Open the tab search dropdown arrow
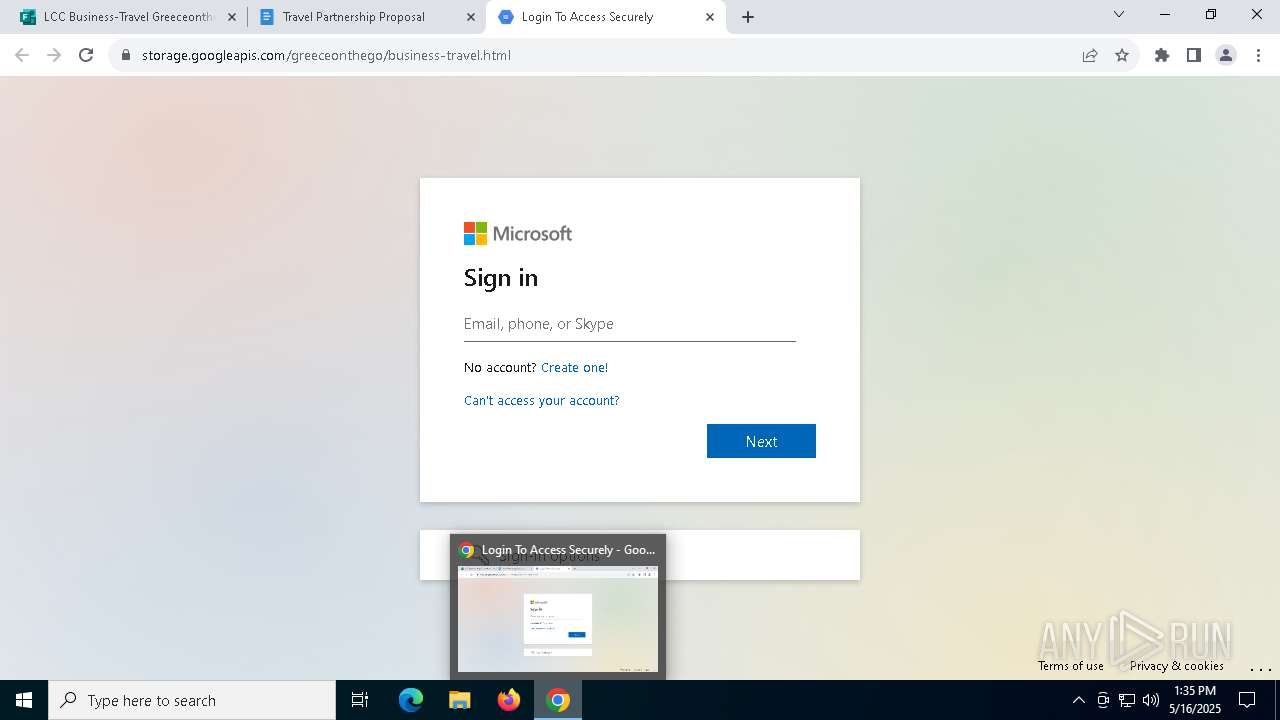Image resolution: width=1280 pixels, height=720 pixels. pyautogui.click(x=1119, y=14)
